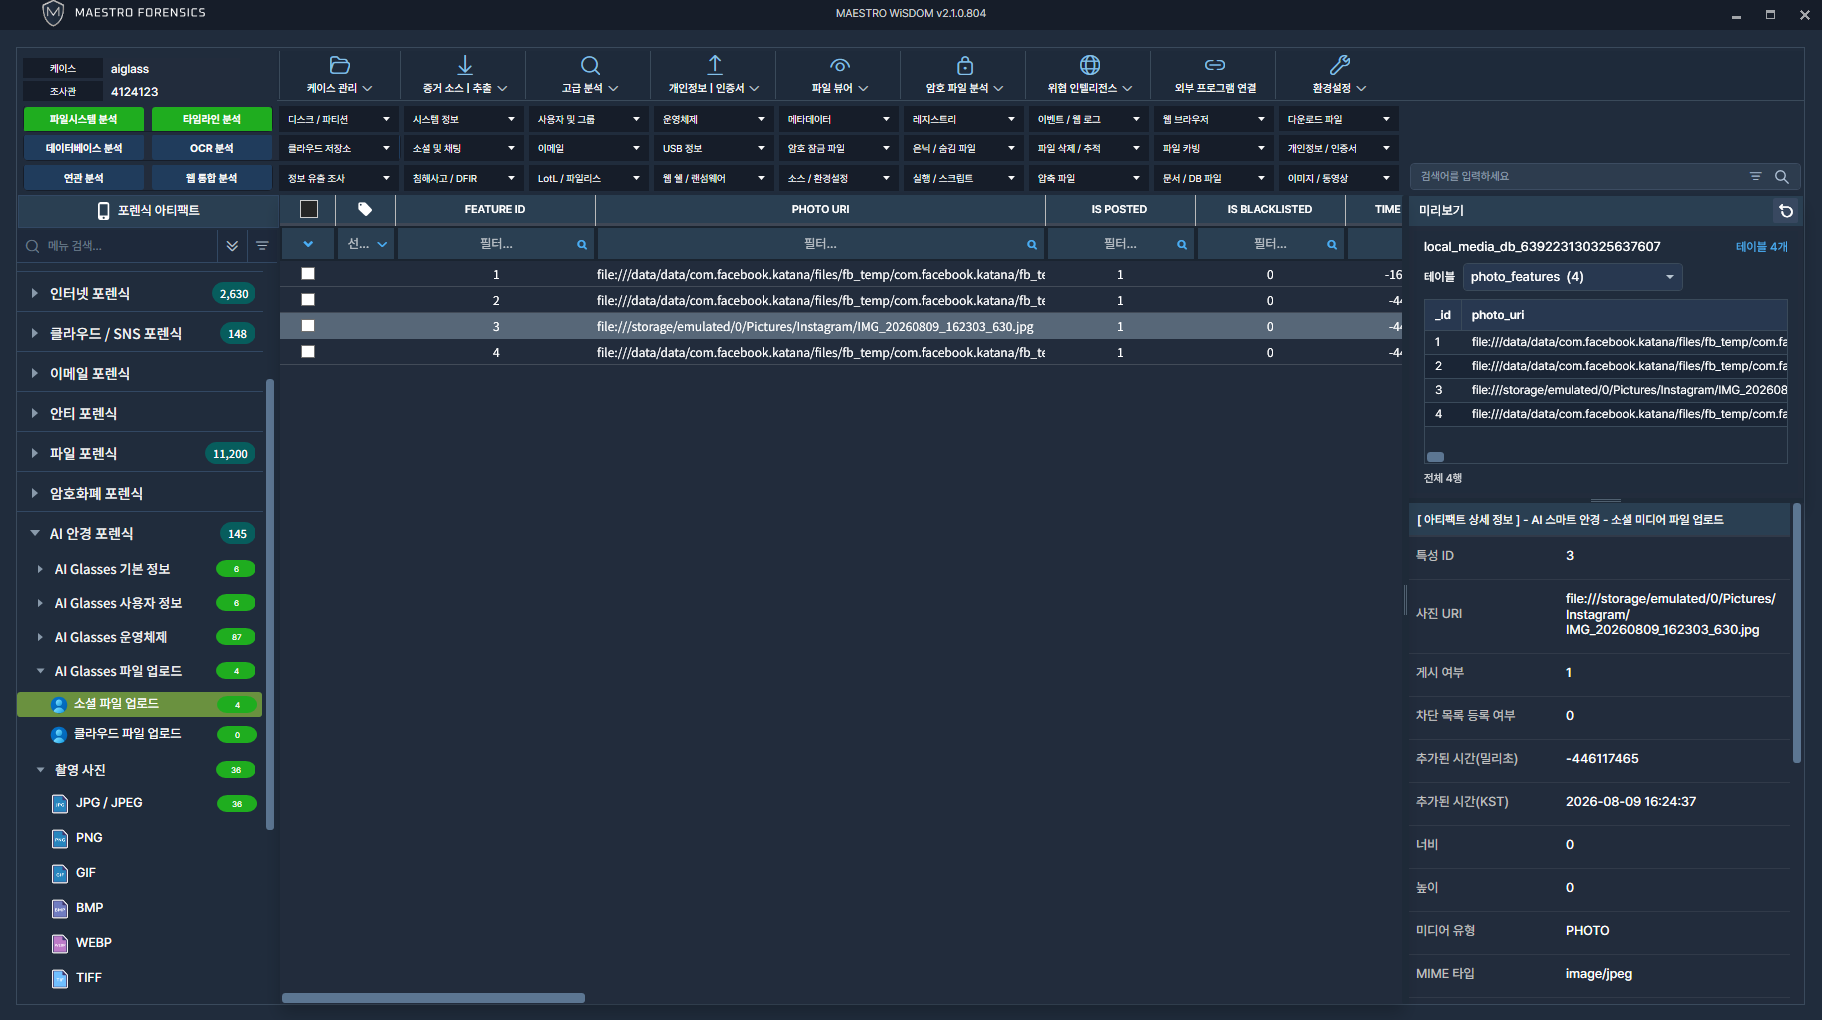This screenshot has width=1822, height=1020.
Task: Click the tag icon column header
Action: [365, 209]
